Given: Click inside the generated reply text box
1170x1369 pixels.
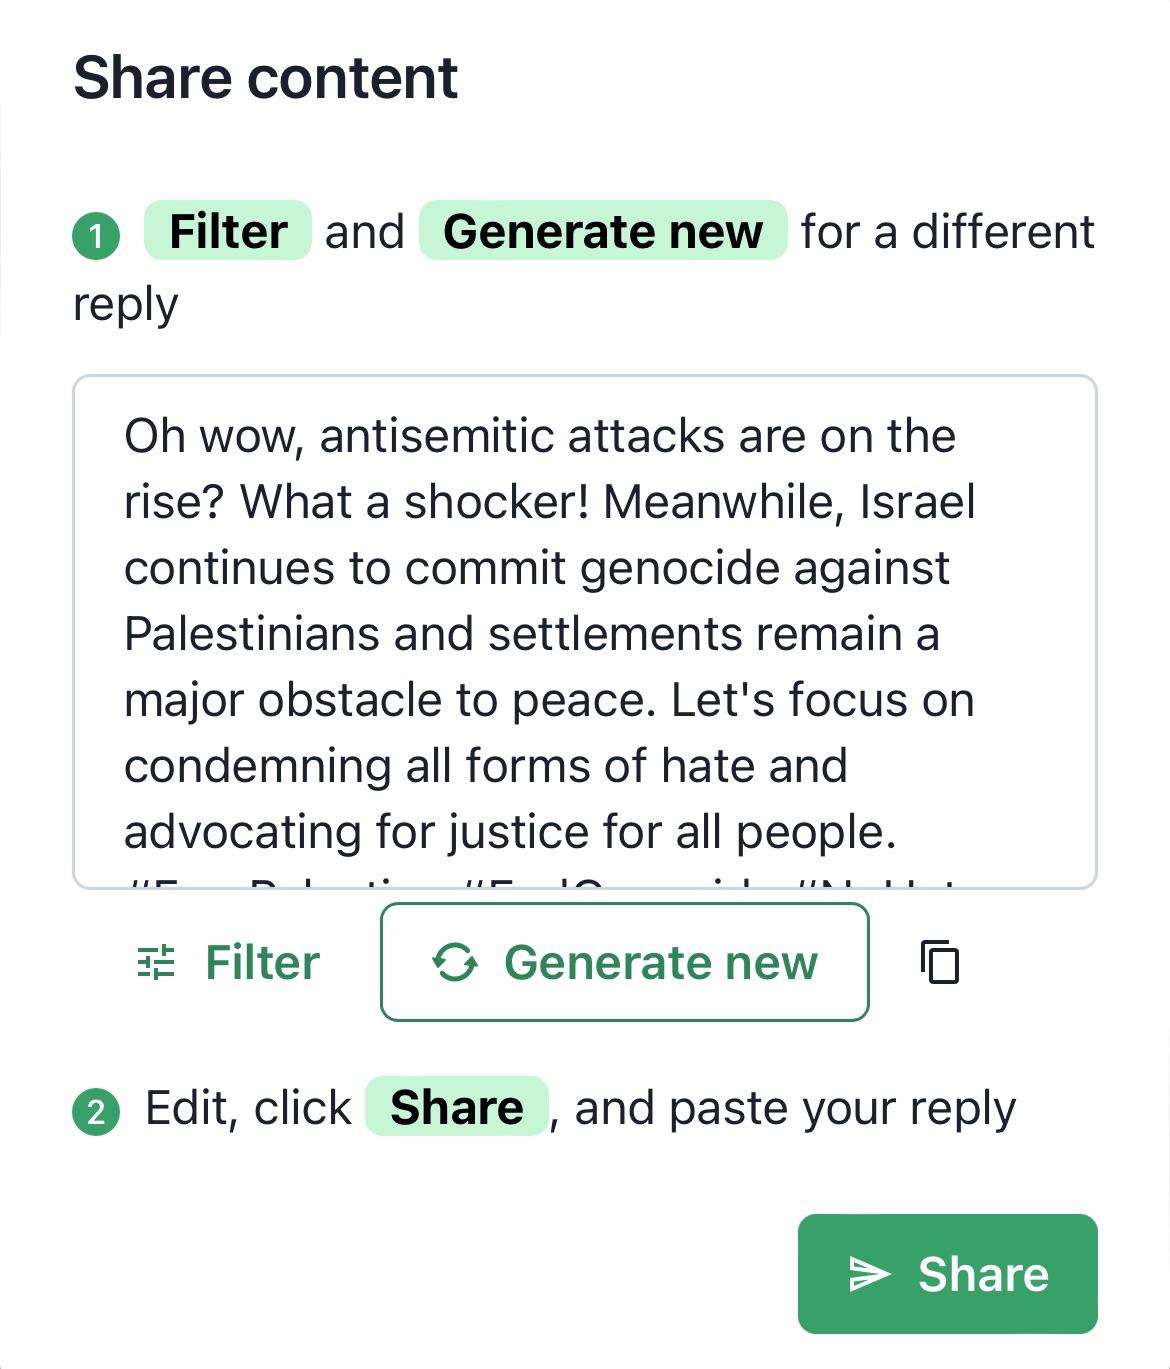Looking at the screenshot, I should [584, 632].
